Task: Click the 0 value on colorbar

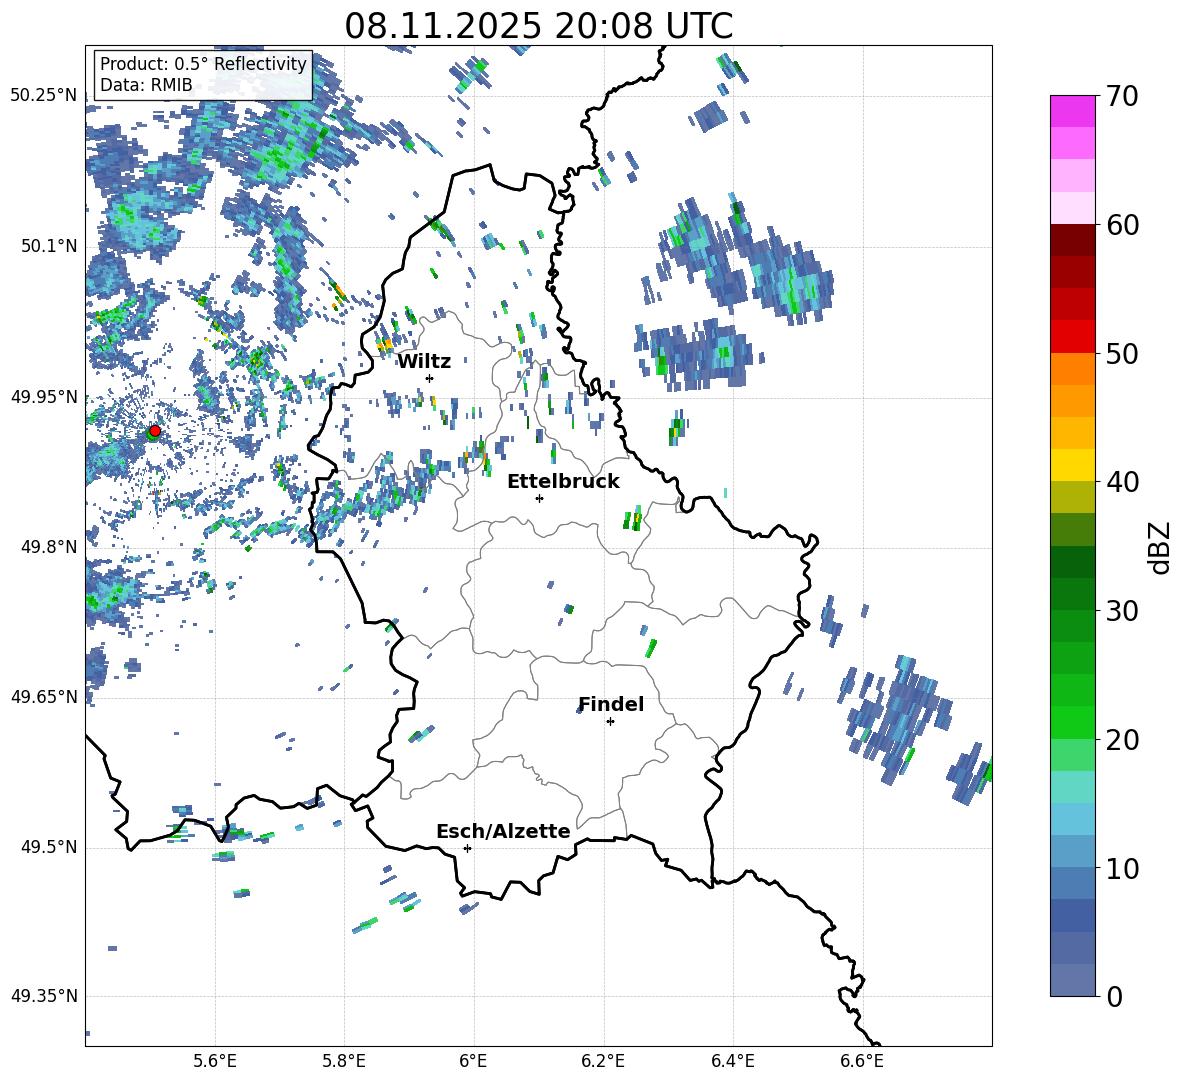Action: (1115, 996)
